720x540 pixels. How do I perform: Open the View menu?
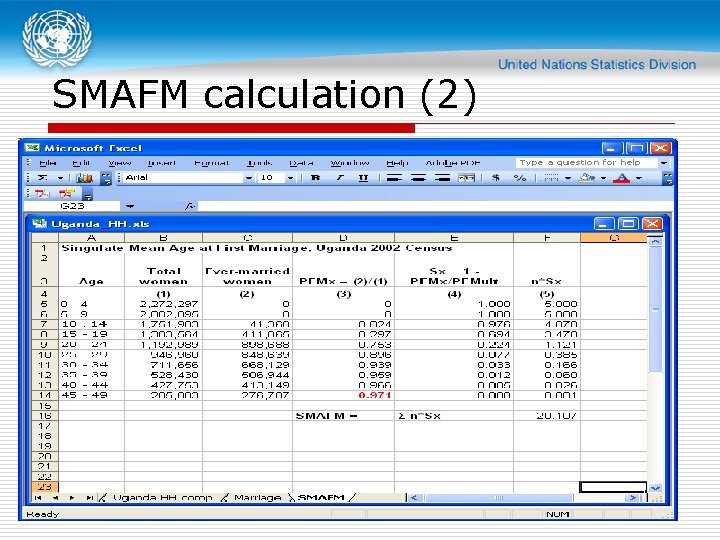point(119,163)
